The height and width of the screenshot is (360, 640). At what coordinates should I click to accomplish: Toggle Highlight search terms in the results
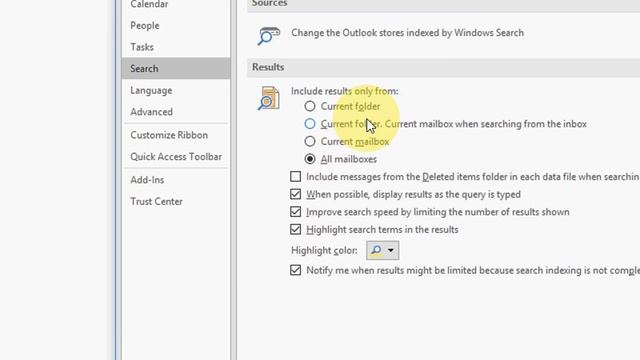pos(296,229)
